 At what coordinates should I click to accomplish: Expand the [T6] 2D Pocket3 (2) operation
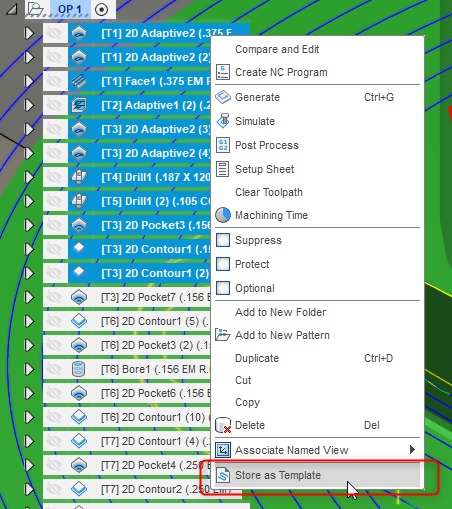(29, 345)
